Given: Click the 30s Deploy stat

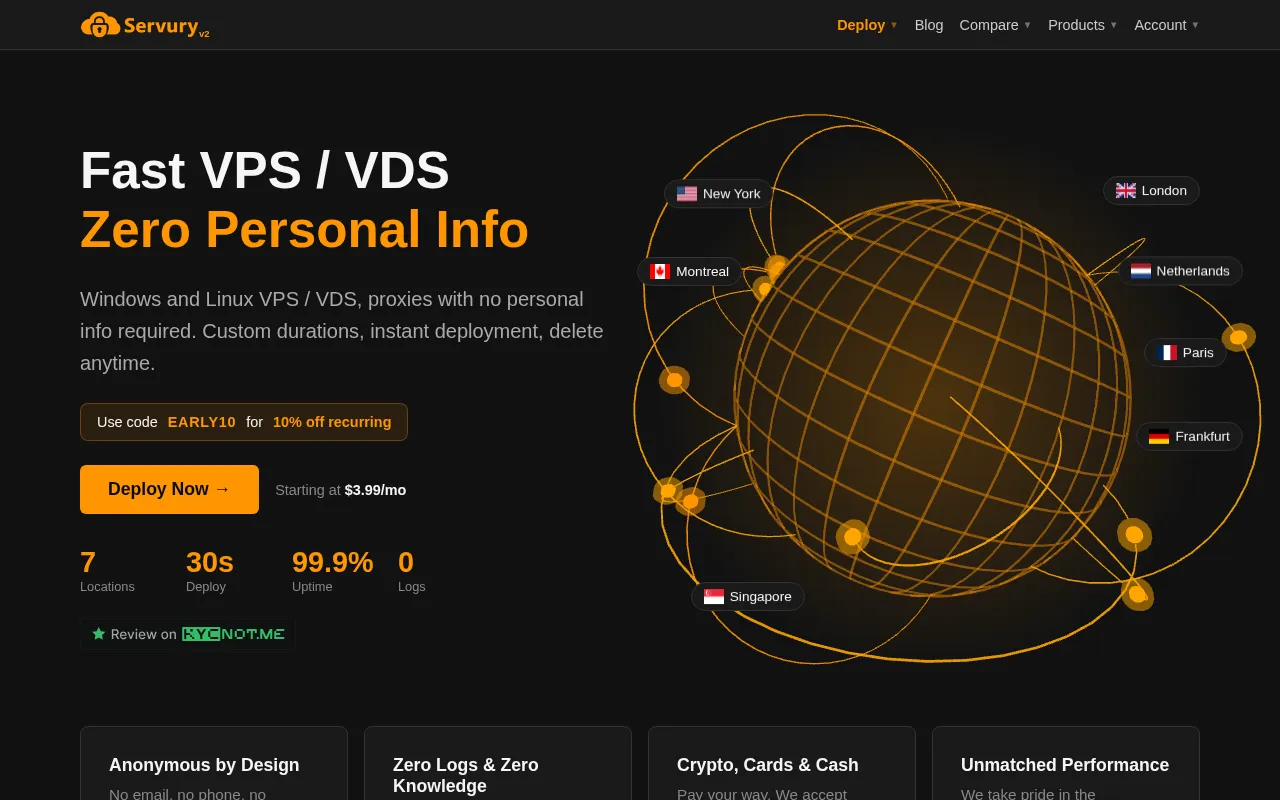Looking at the screenshot, I should (210, 571).
